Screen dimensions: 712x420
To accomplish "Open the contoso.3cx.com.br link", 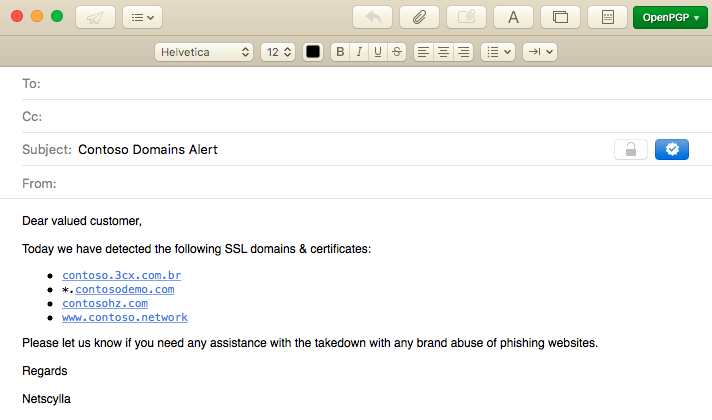I will coord(122,276).
